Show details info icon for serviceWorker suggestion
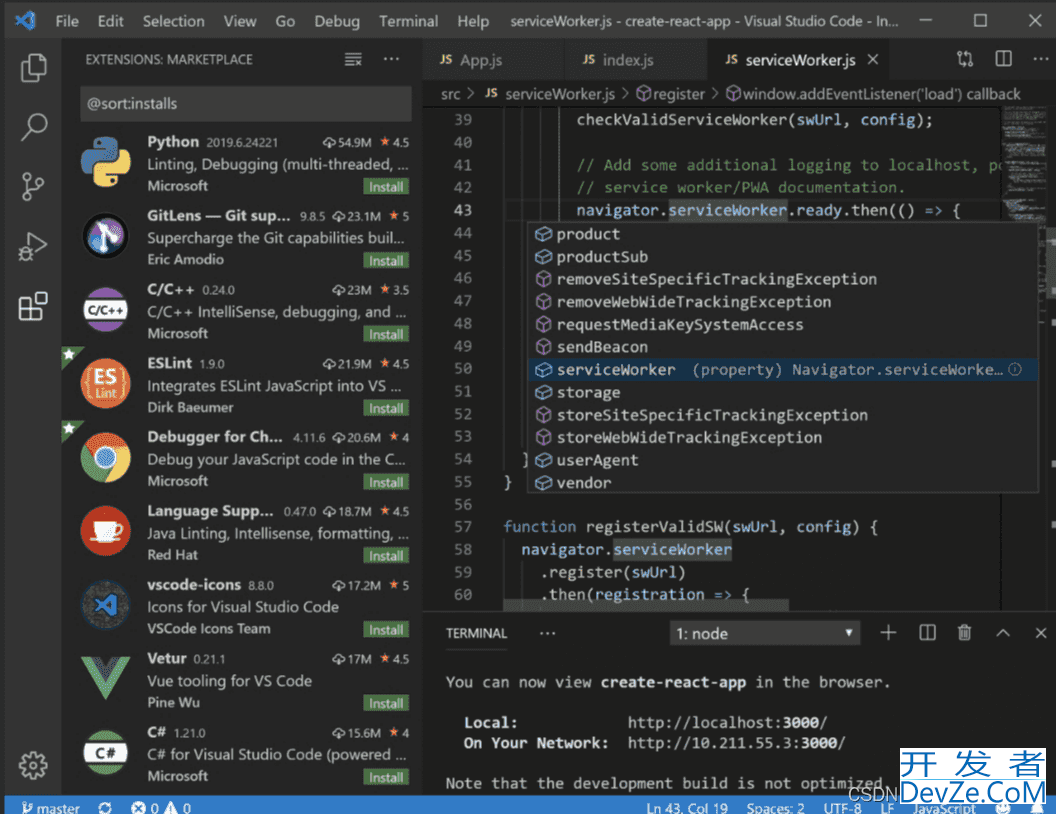Screen dimensions: 1056x814 [x=1015, y=369]
